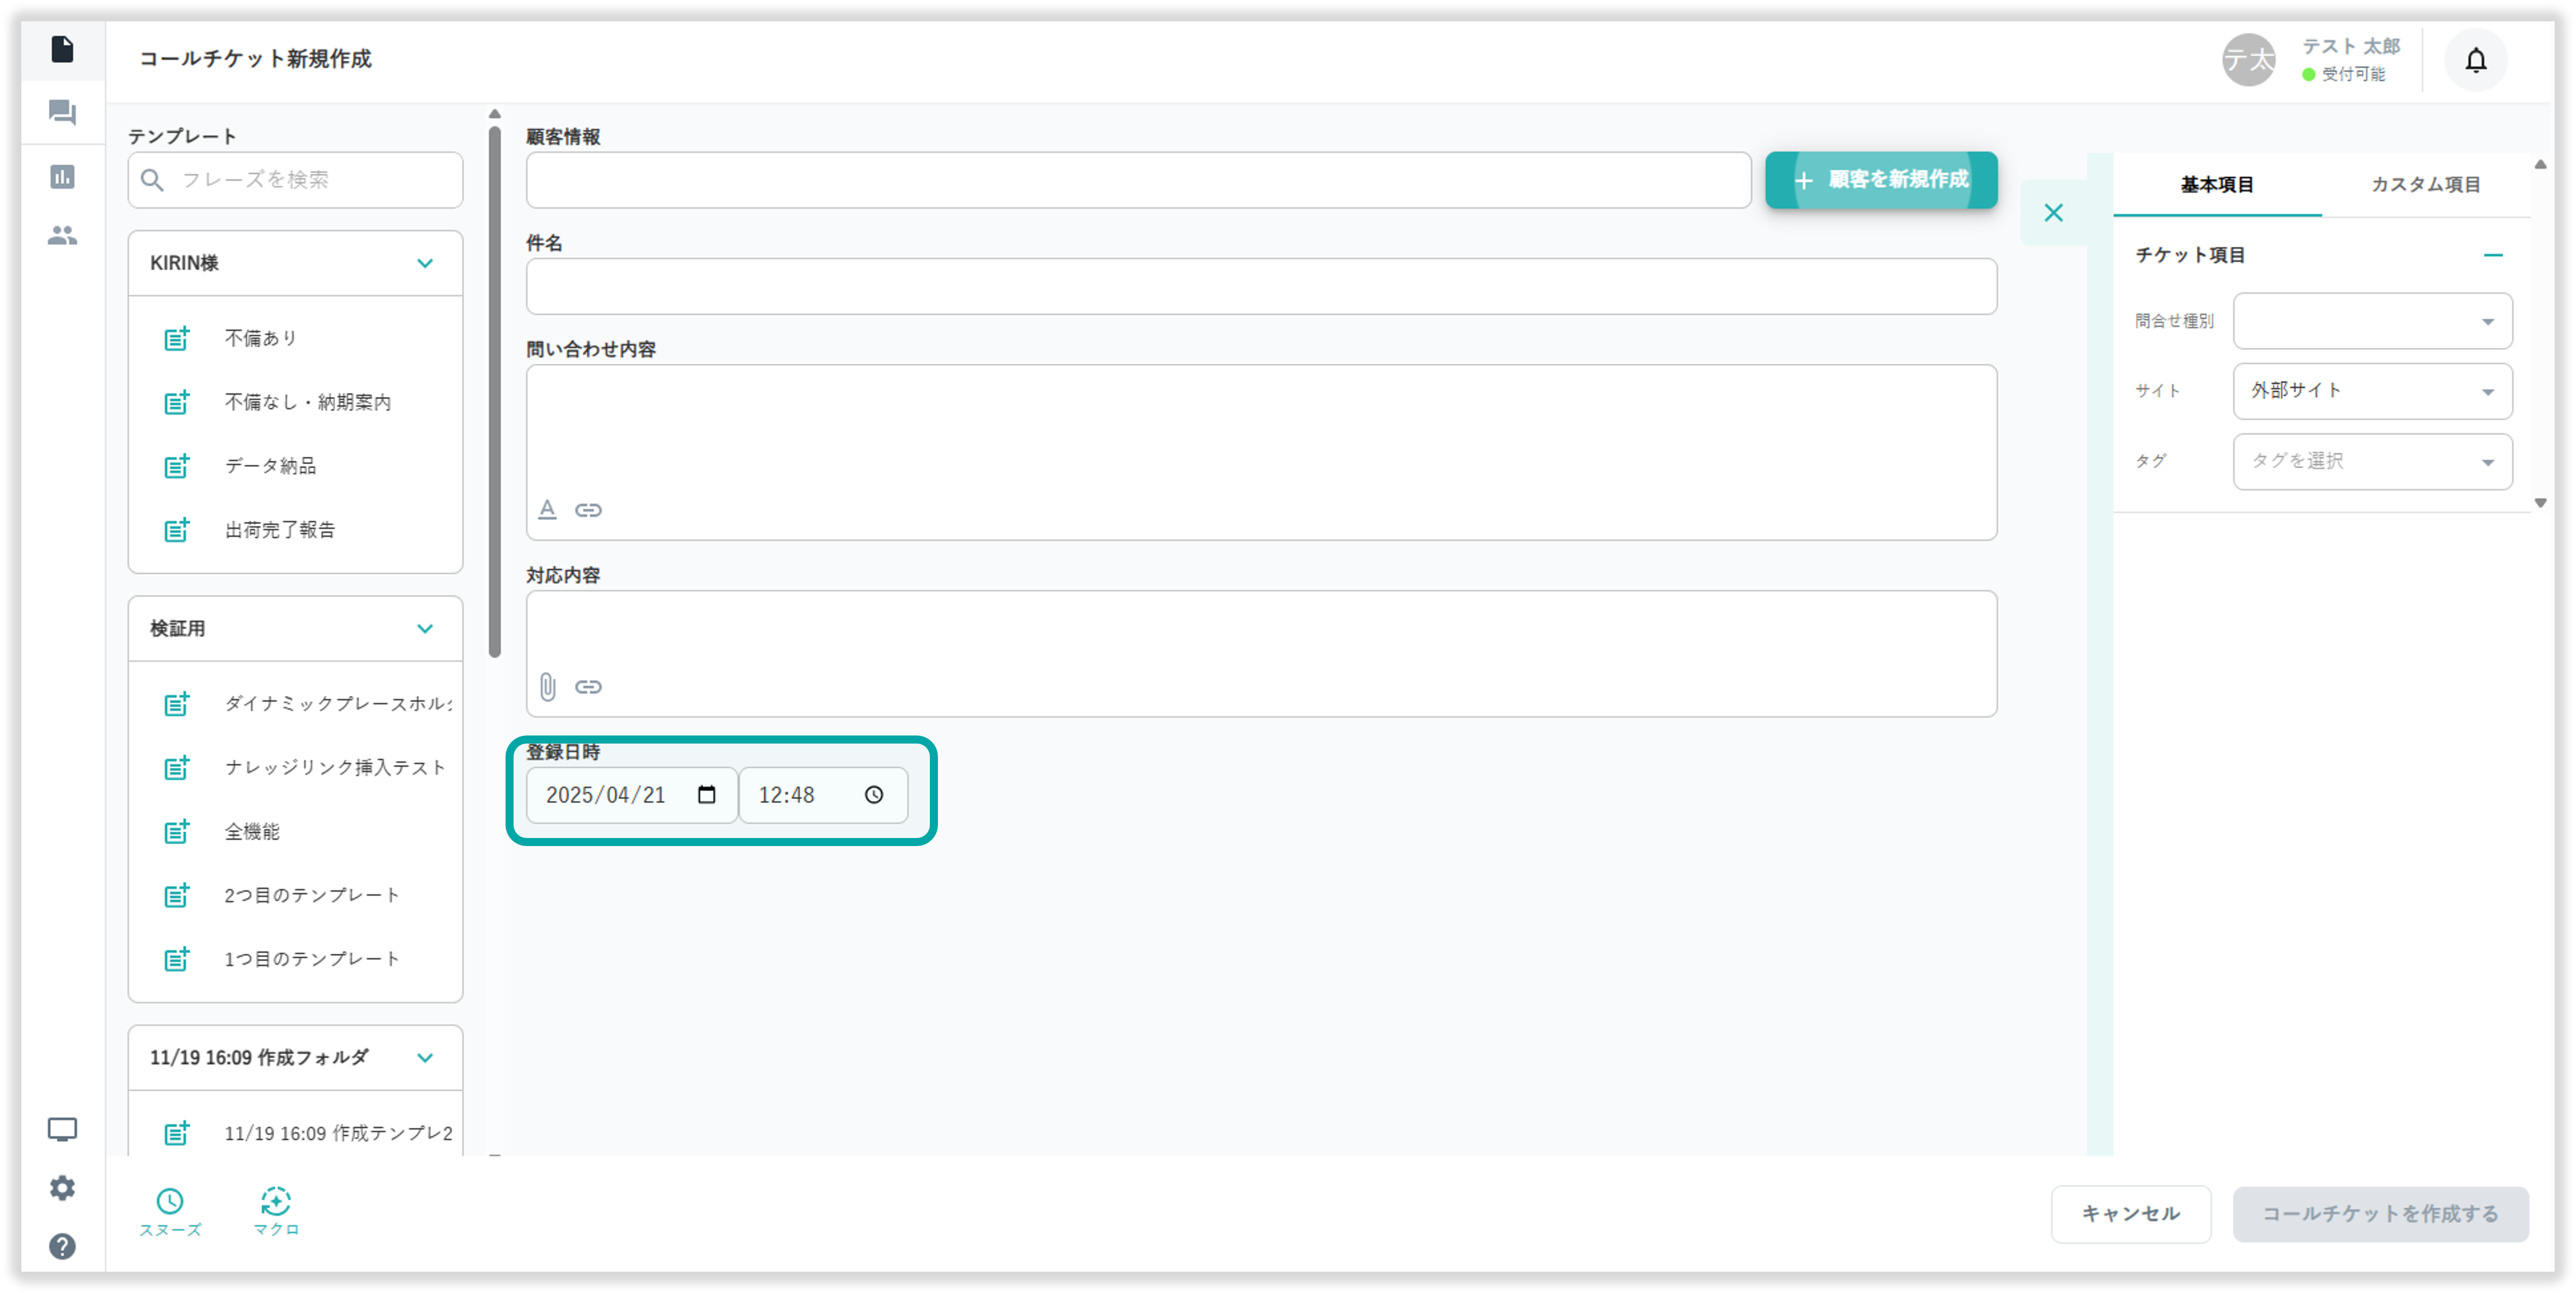Click the snooze clock icon
2576x1293 pixels.
(170, 1201)
